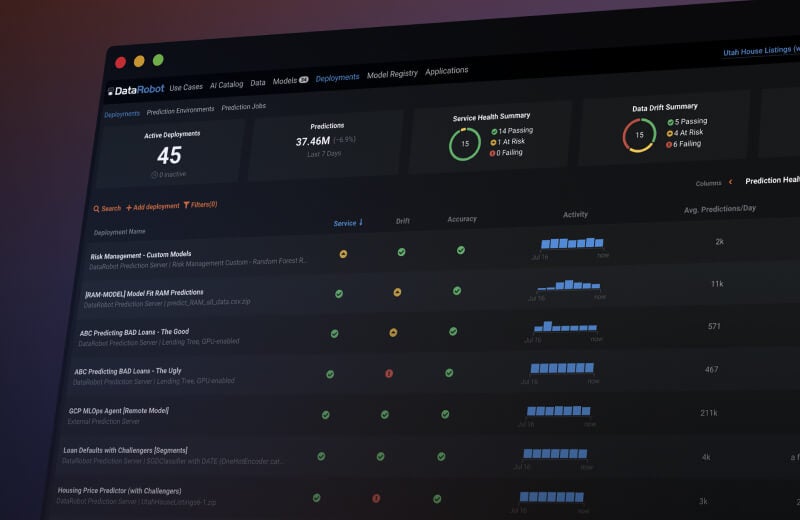Switch to Prediction Environments tab
800x520 pixels.
[x=180, y=110]
